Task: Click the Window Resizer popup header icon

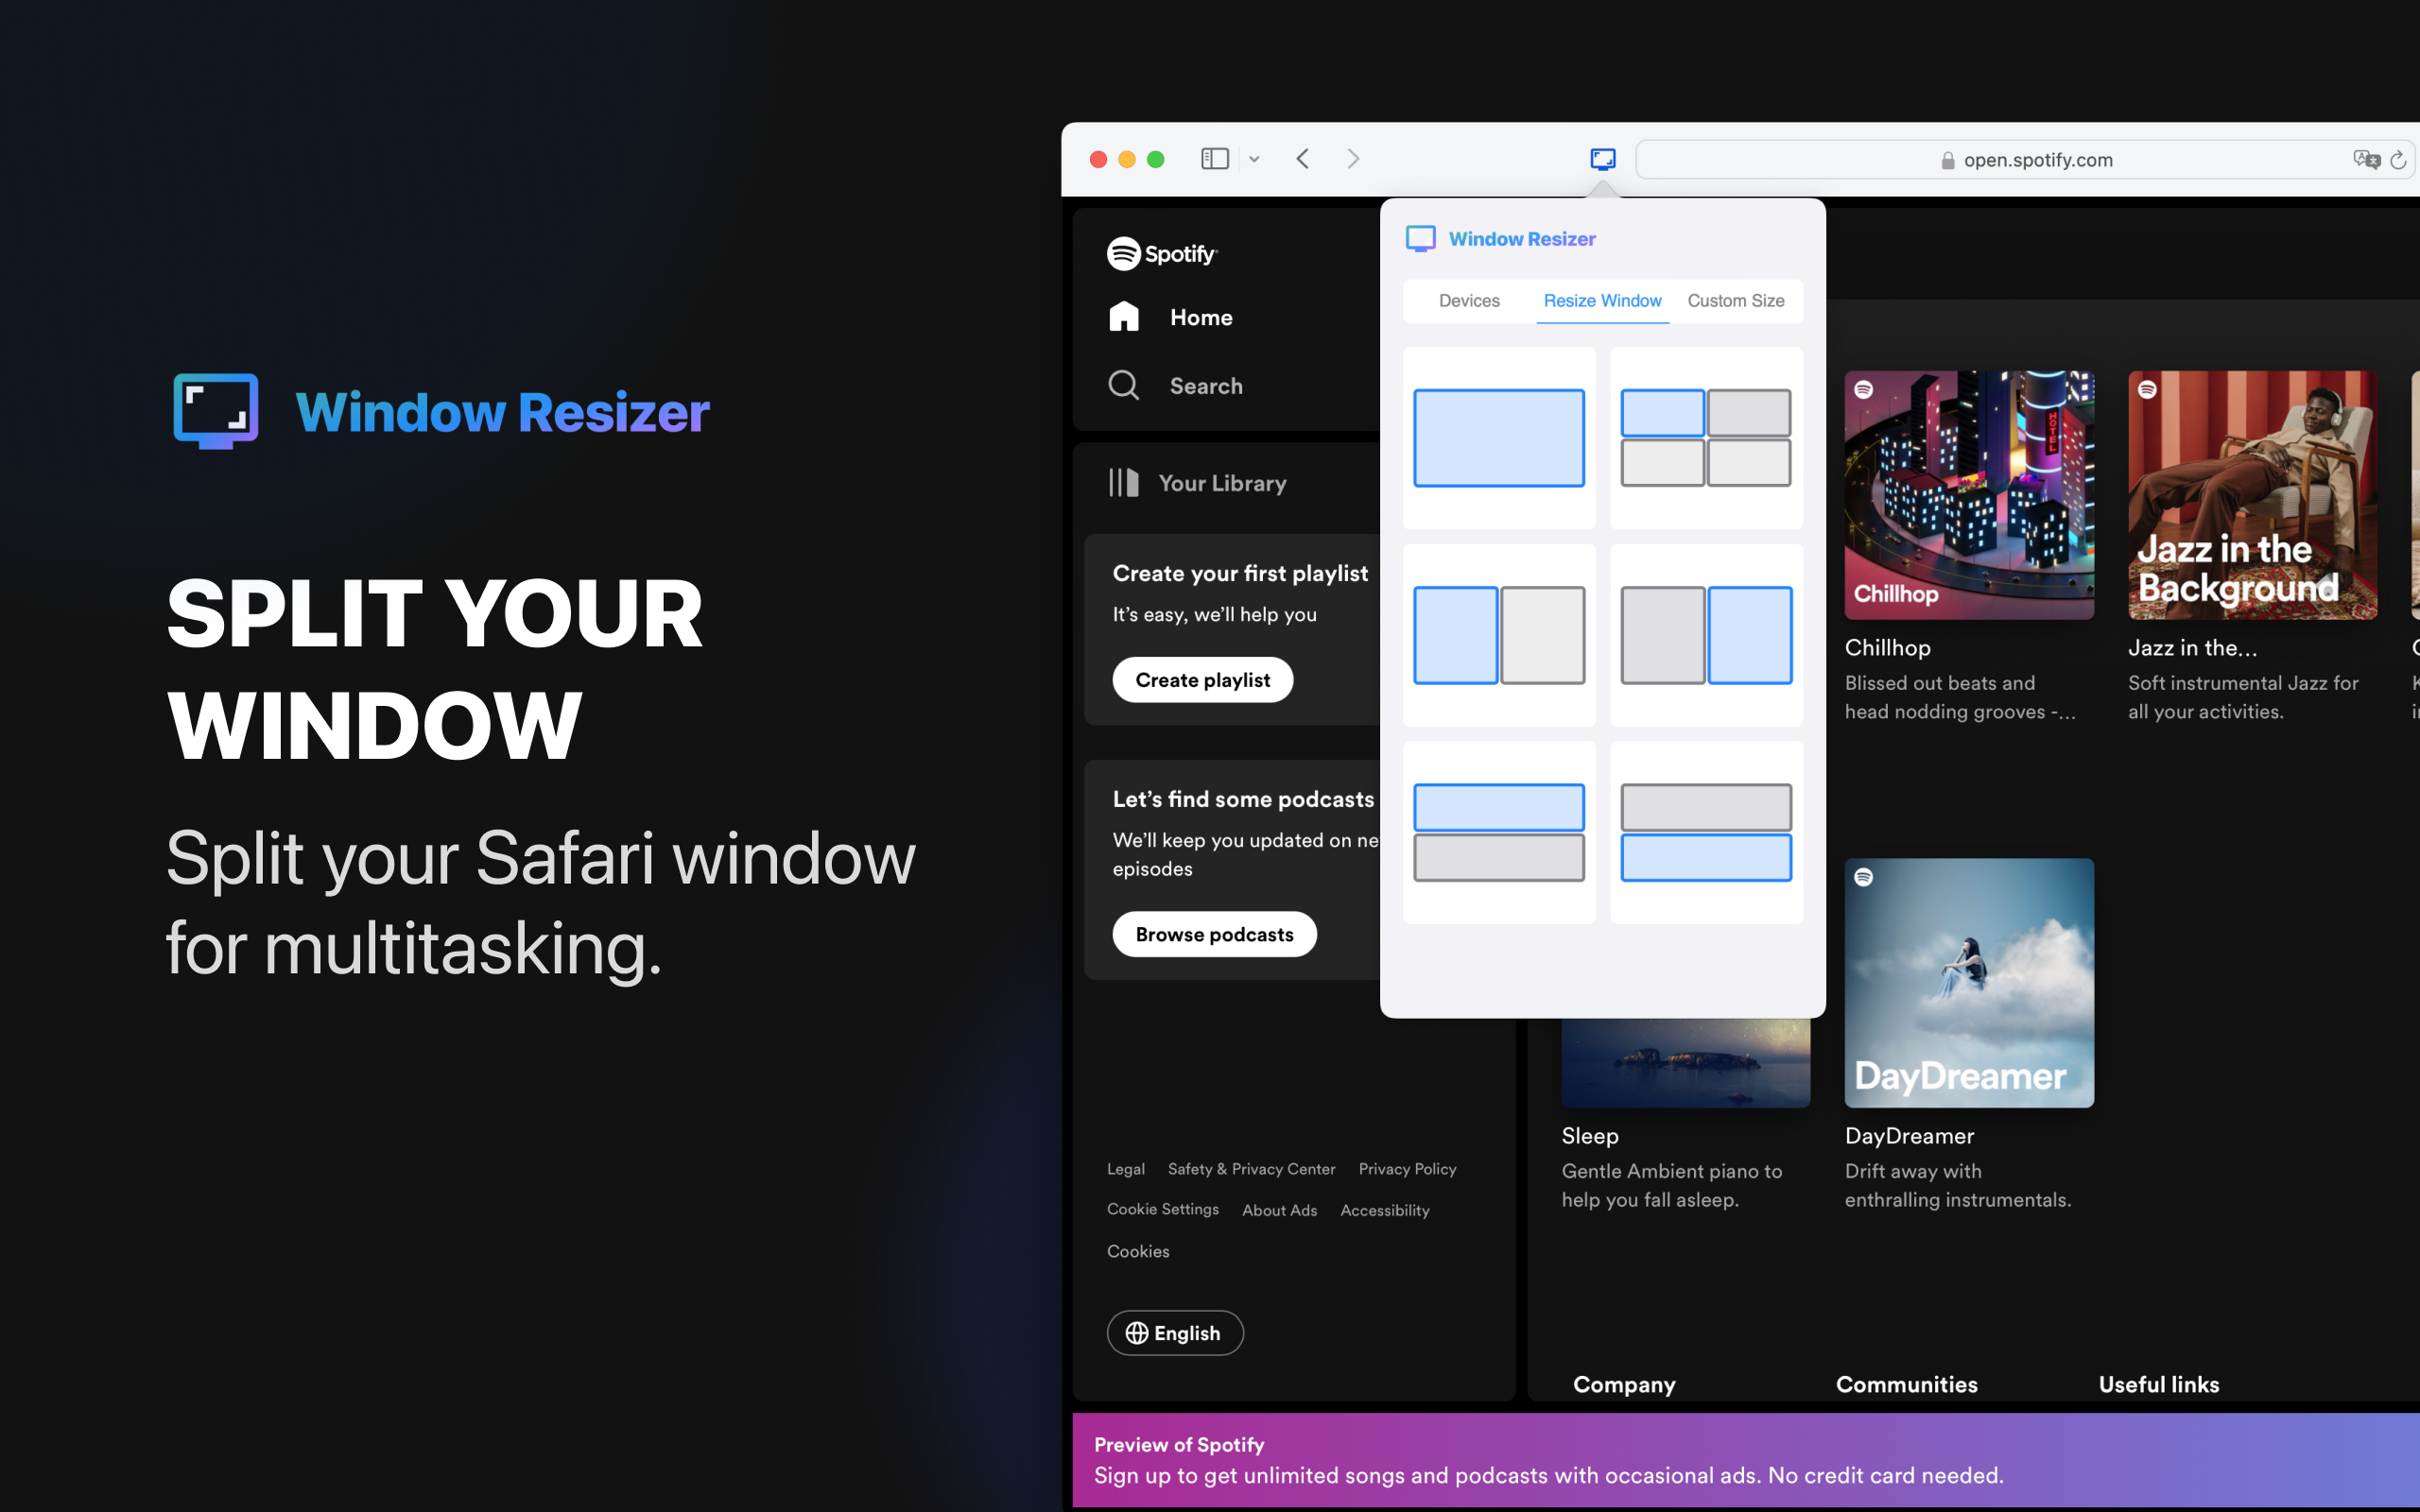Action: coord(1420,239)
